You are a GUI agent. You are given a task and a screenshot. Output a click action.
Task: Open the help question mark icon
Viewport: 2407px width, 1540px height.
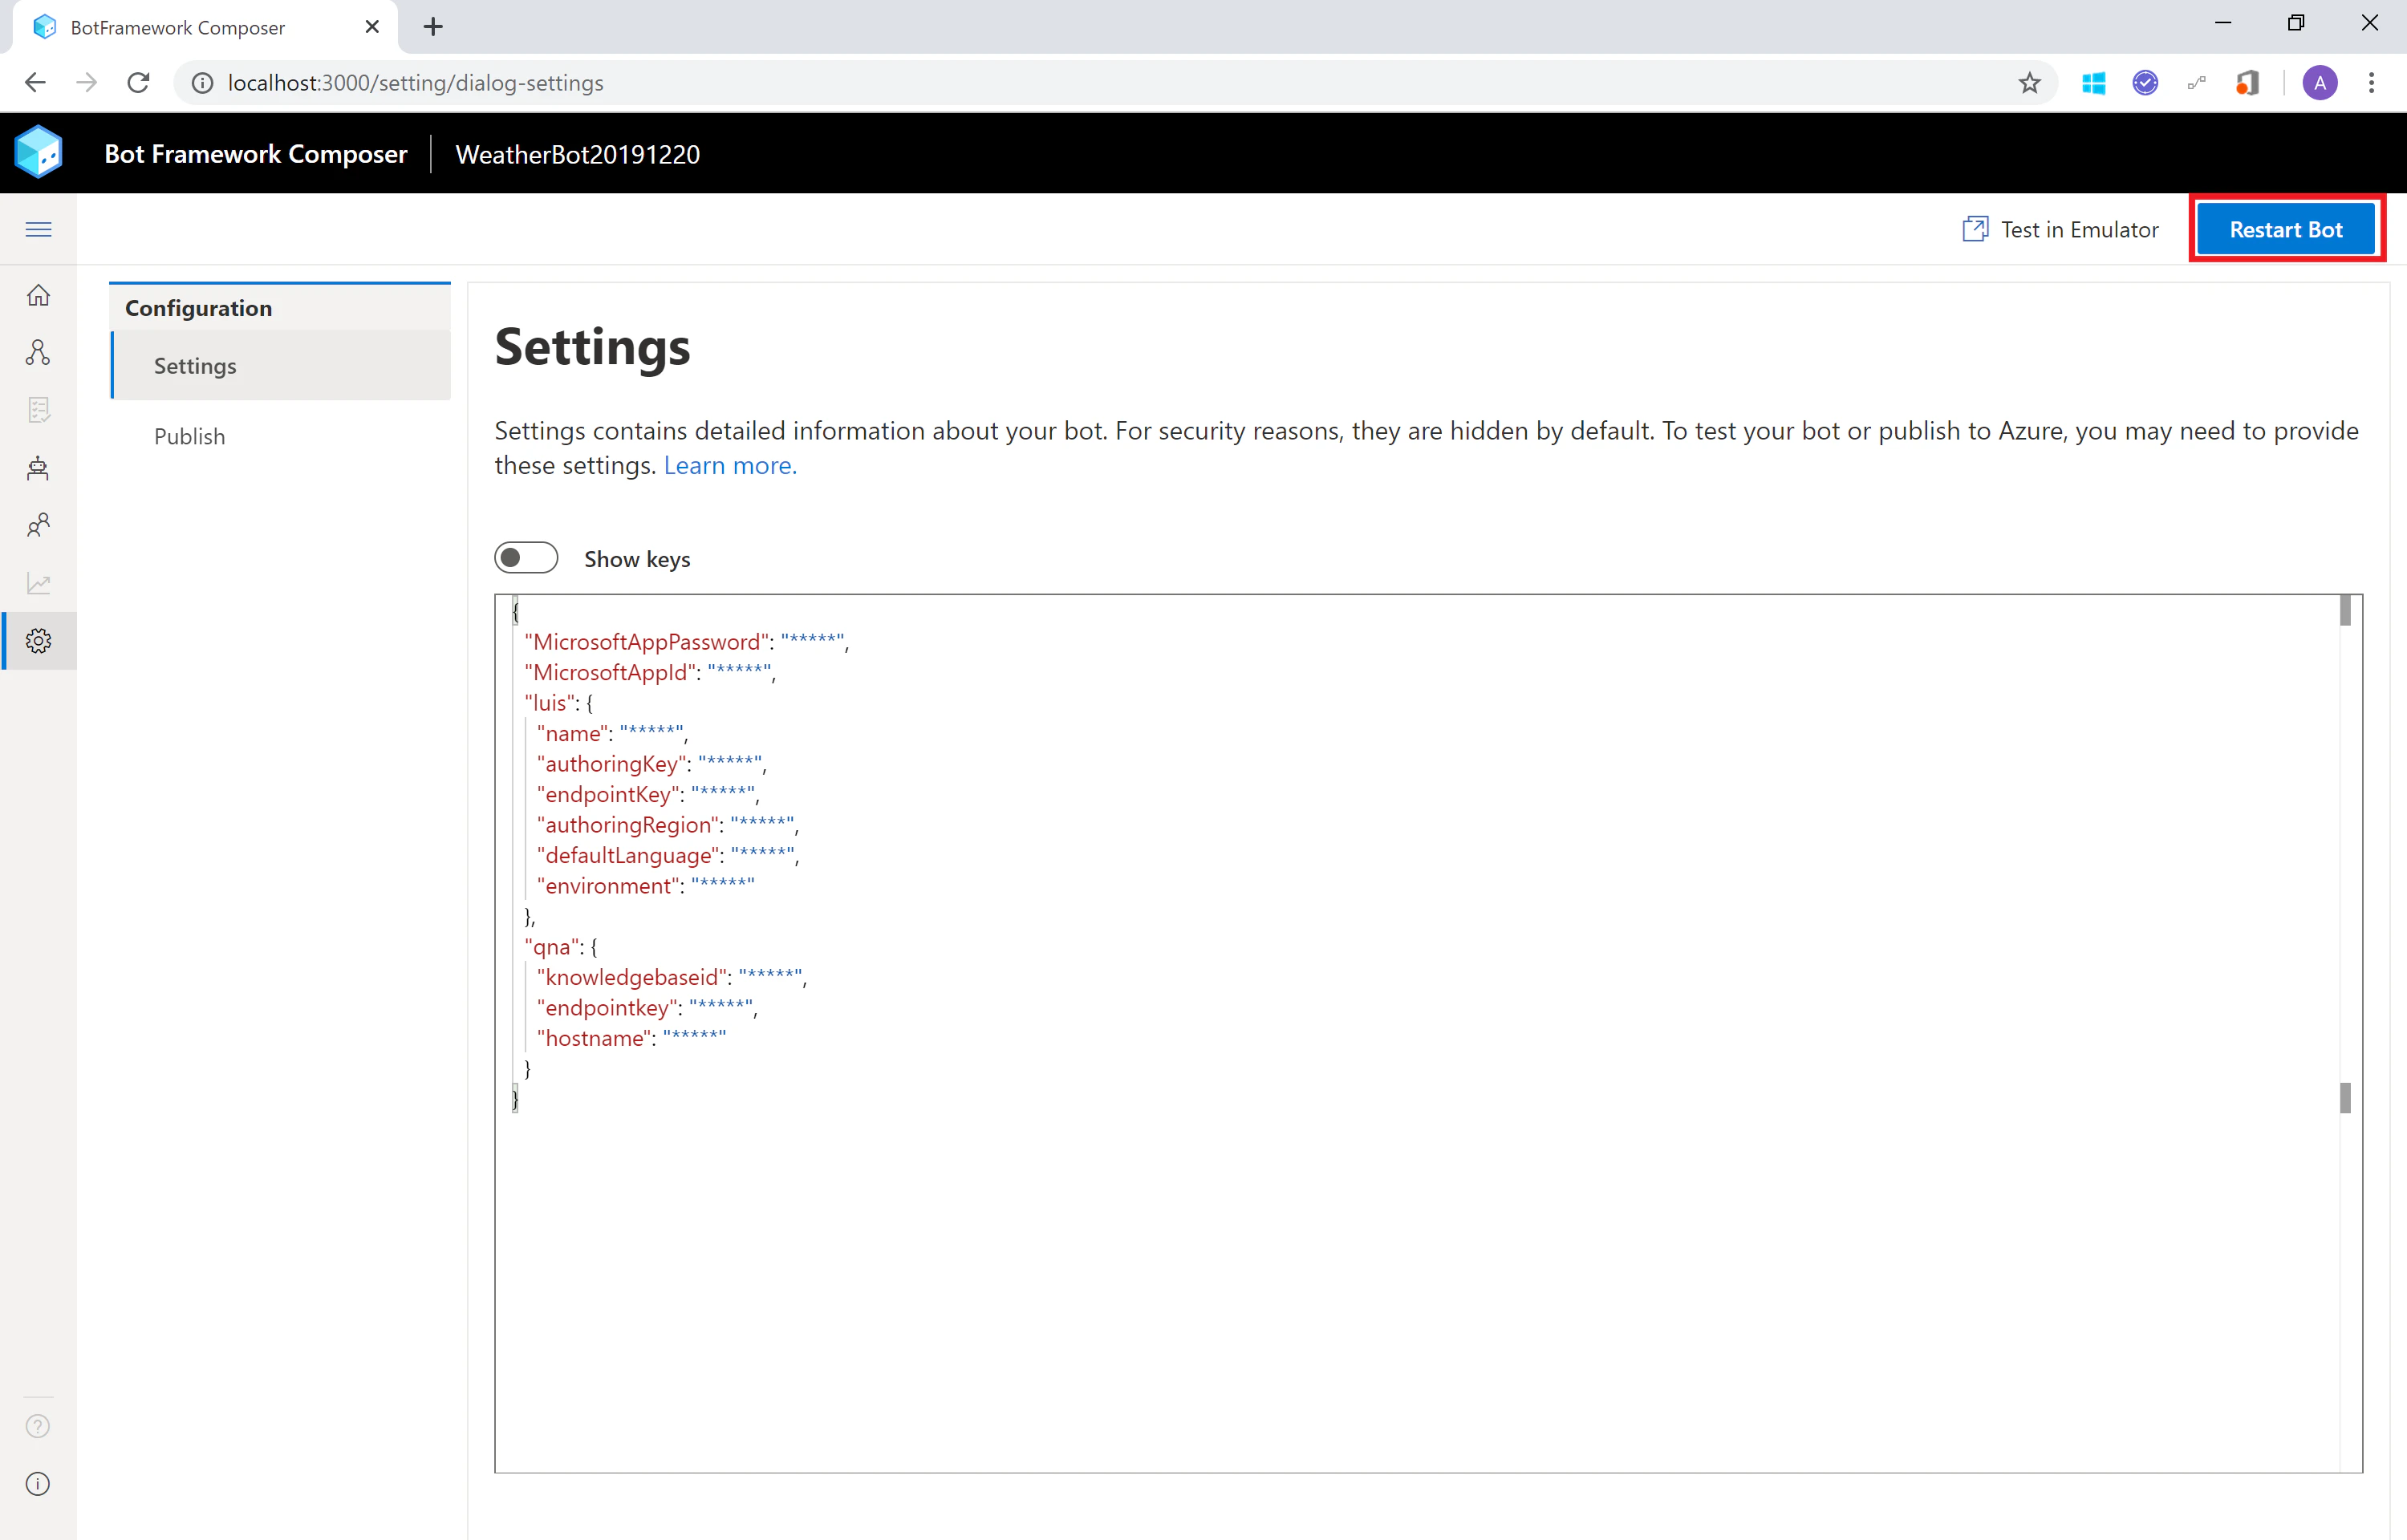[38, 1426]
